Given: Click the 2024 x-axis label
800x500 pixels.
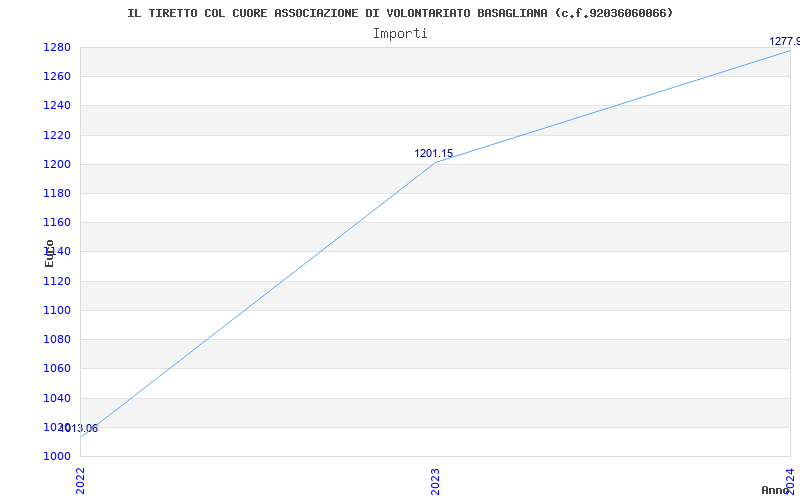Looking at the screenshot, I should tap(790, 480).
